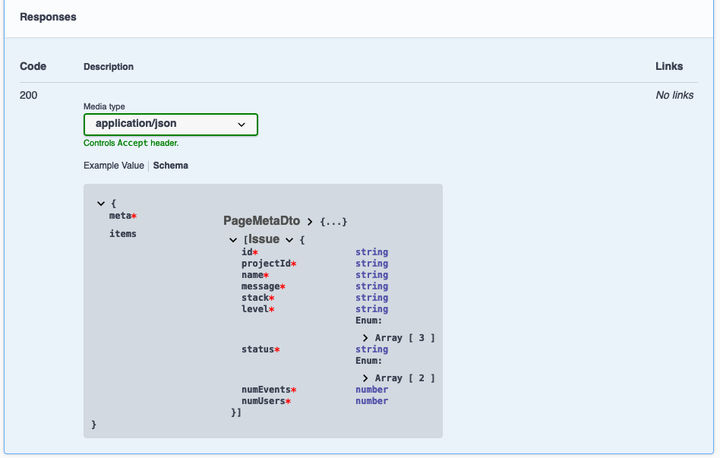
Task: Switch to the Example Value tab
Action: click(x=114, y=165)
